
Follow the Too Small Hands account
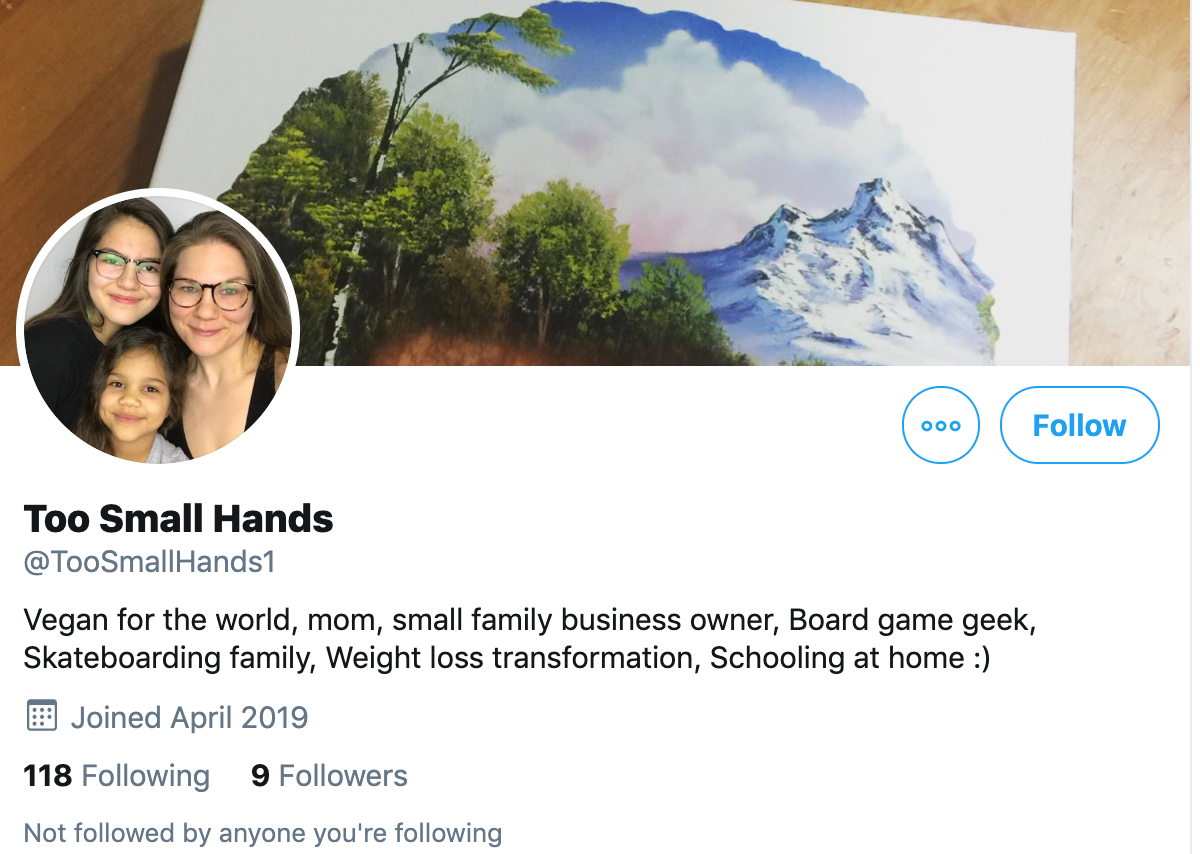pos(1079,425)
